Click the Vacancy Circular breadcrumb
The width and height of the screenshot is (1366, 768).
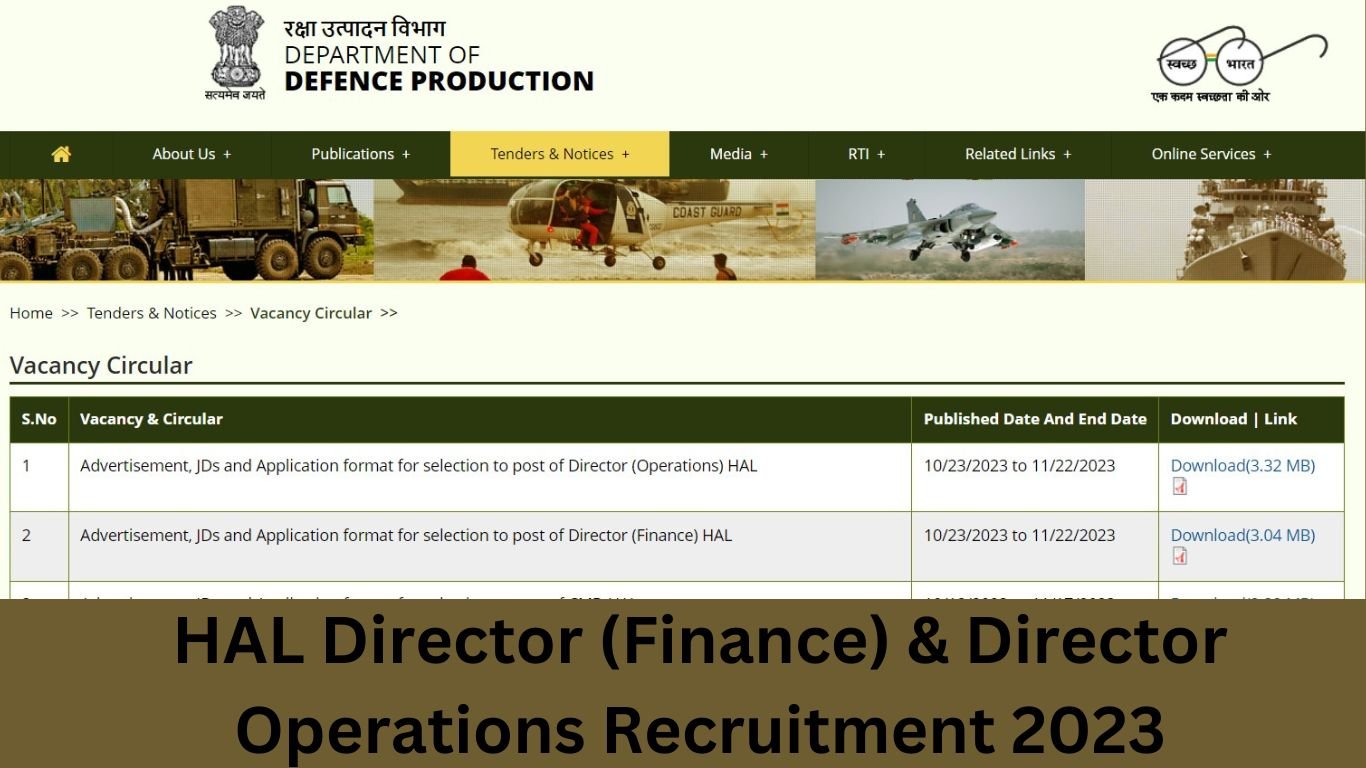click(x=310, y=313)
